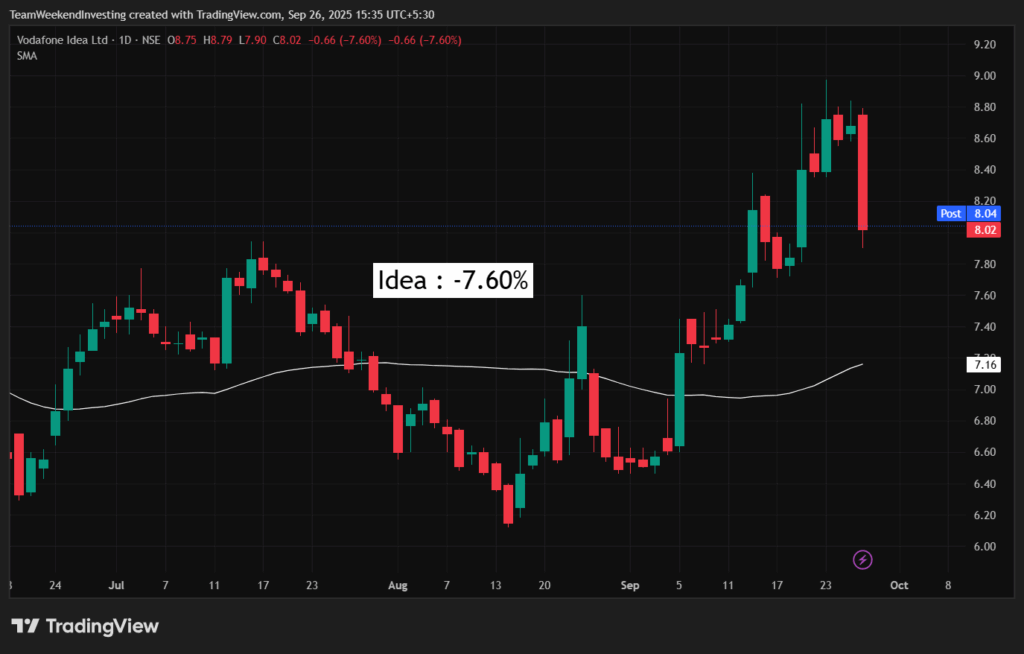Click the 9.20 price axis label
Screen dimensions: 1024x654
click(x=984, y=44)
